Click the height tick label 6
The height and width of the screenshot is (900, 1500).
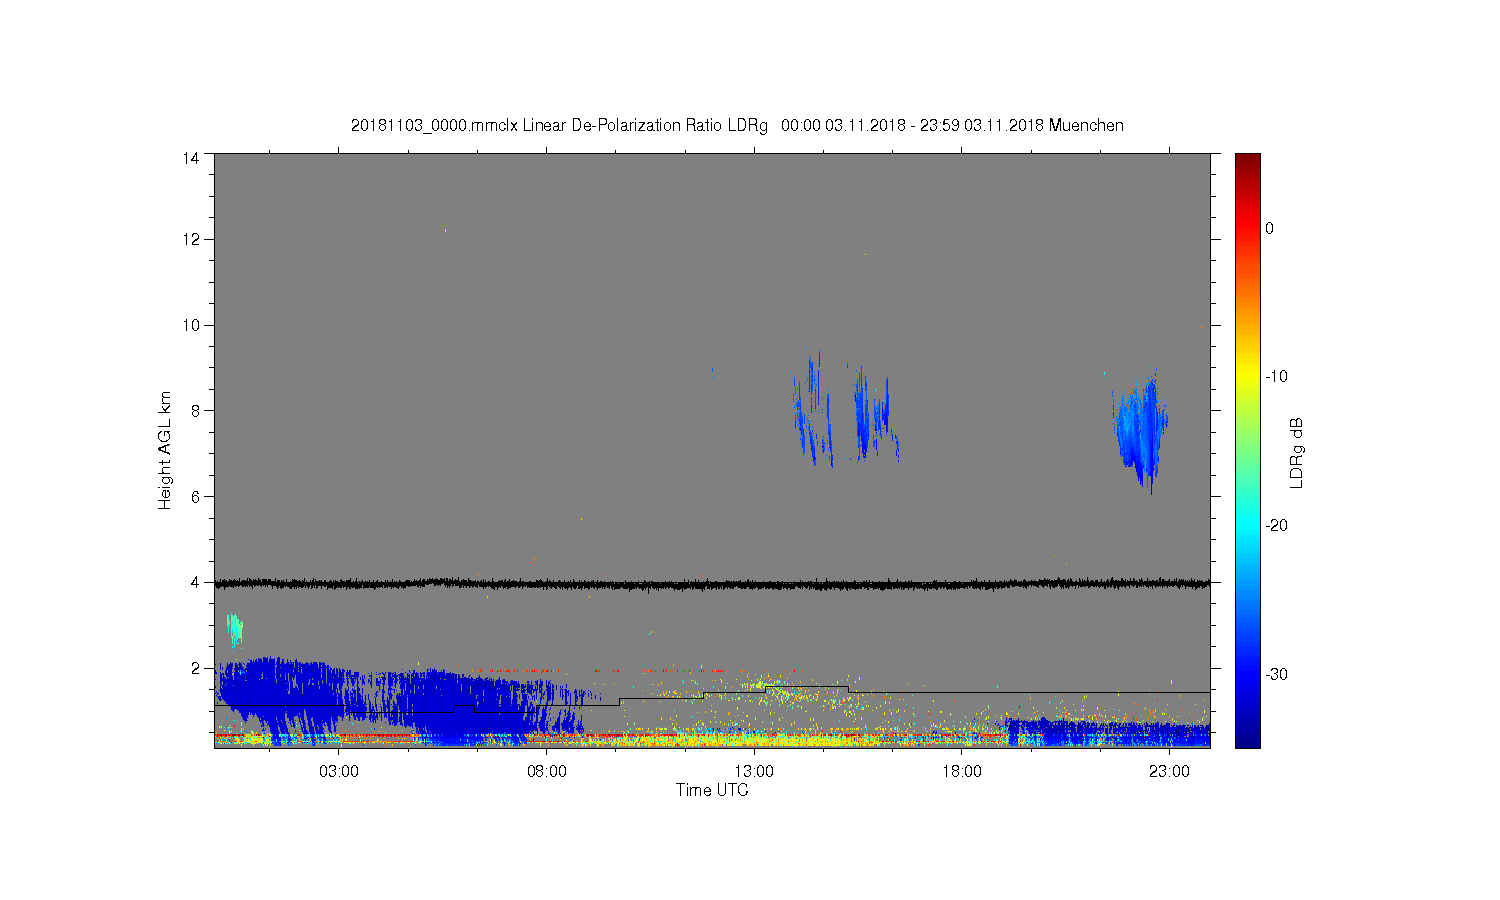(195, 496)
